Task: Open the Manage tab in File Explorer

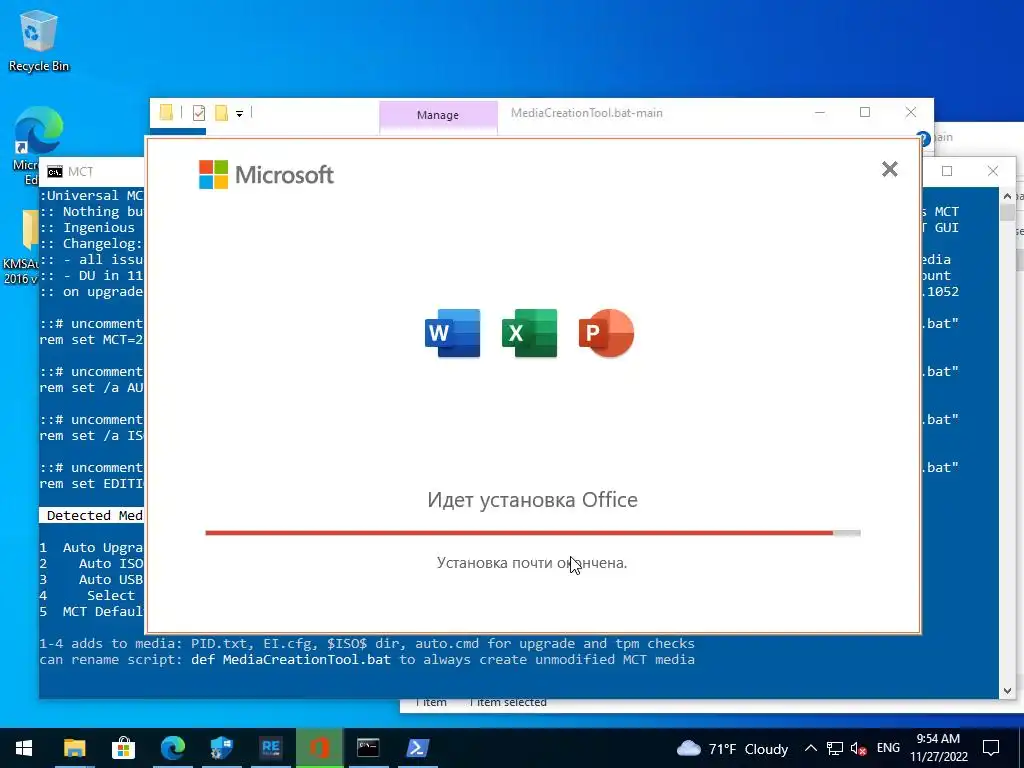Action: 438,115
